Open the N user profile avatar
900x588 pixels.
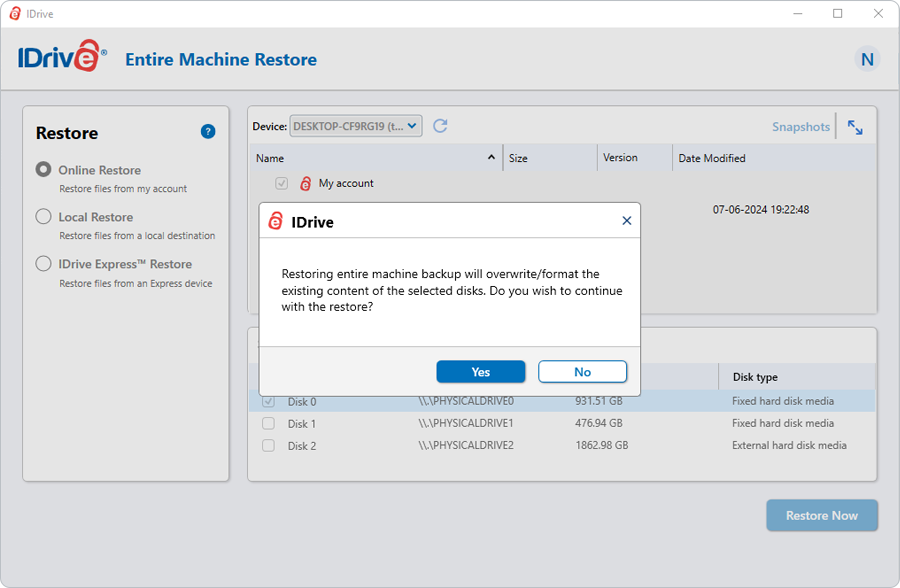pyautogui.click(x=867, y=59)
